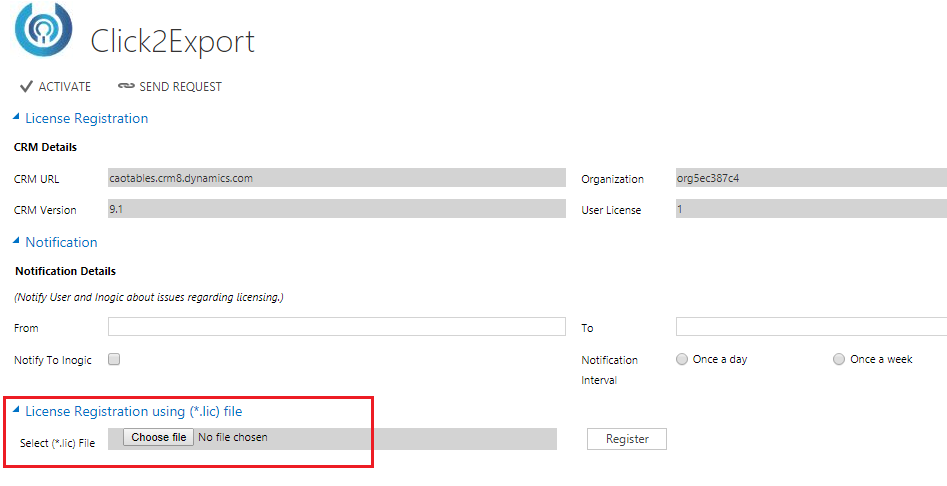This screenshot has width=947, height=486.
Task: Click the Send Request link icon
Action: click(126, 86)
